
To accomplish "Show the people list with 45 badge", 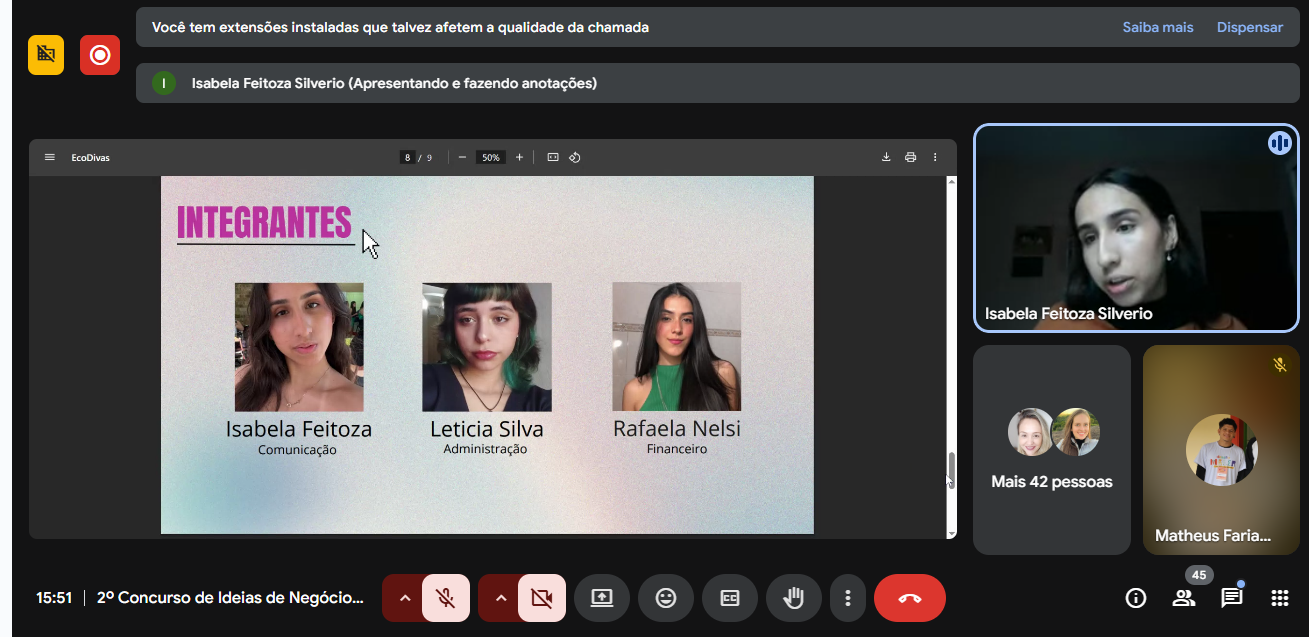I will (x=1184, y=598).
